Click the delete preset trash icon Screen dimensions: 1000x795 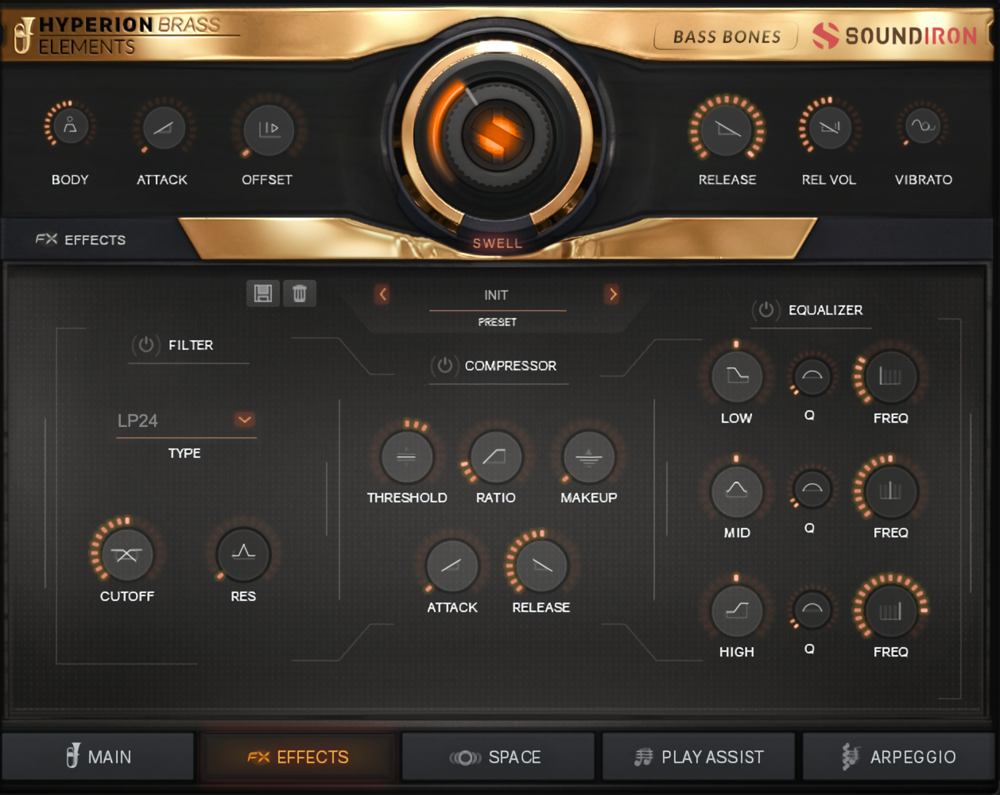click(x=299, y=293)
